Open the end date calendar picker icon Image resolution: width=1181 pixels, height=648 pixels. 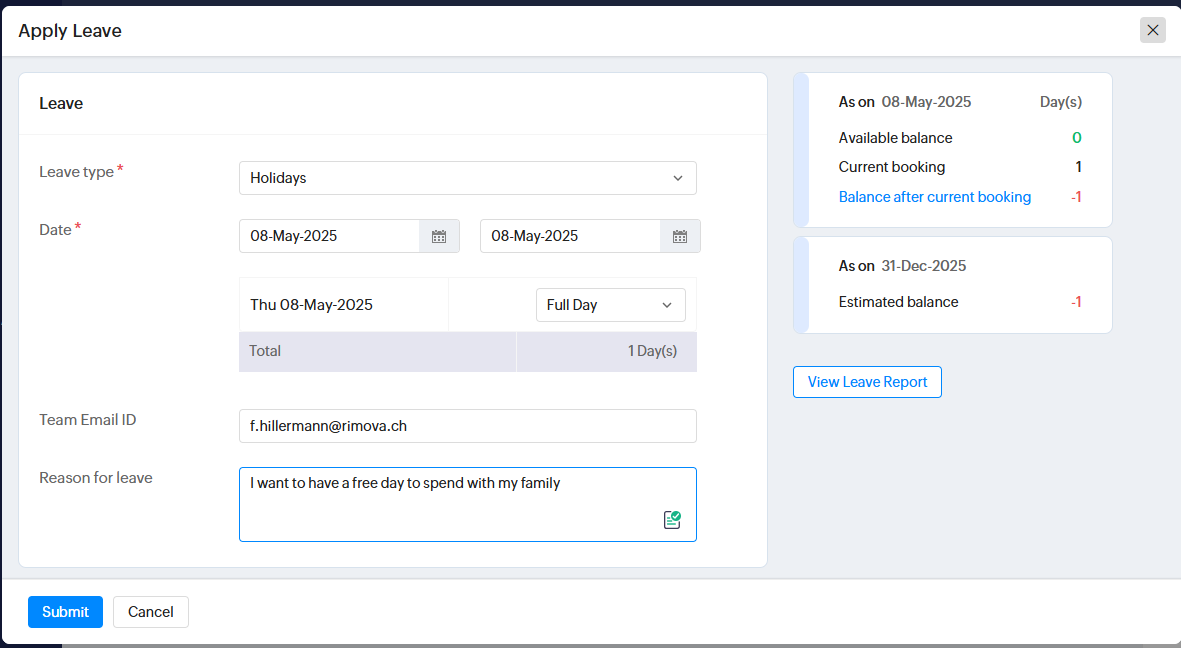coord(680,236)
